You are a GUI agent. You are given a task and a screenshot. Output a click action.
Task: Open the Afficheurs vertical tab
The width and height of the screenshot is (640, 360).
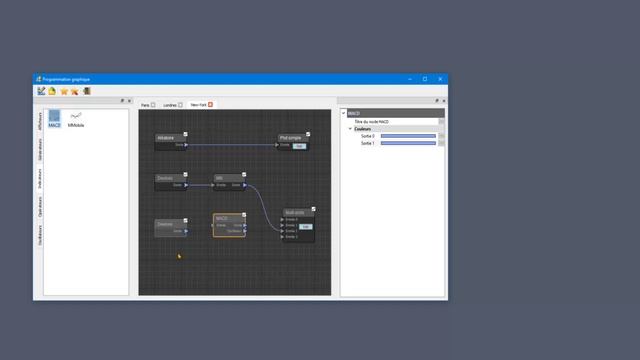coord(40,121)
